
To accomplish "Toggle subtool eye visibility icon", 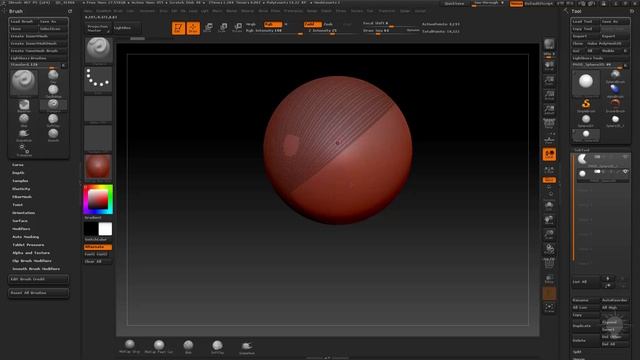I will pyautogui.click(x=625, y=172).
